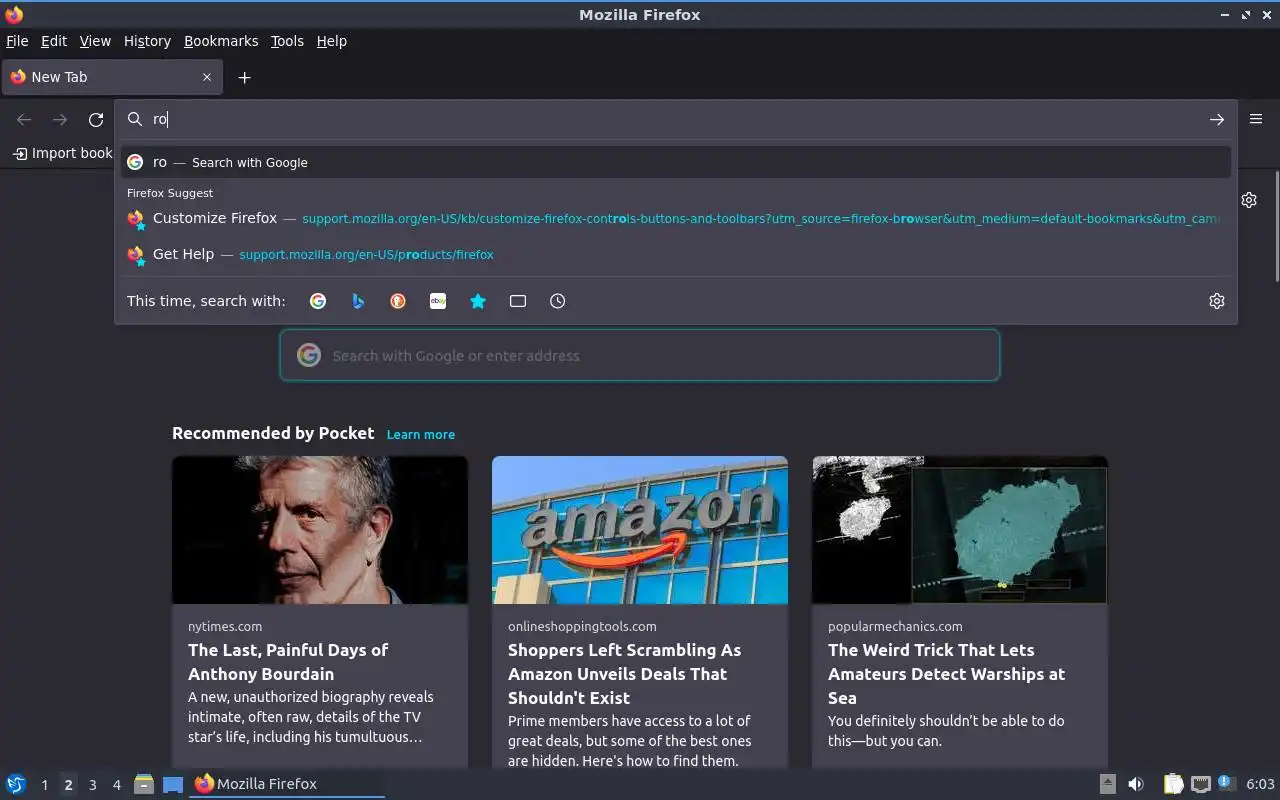This screenshot has width=1280, height=800.
Task: Close the New Tab tab
Action: coord(207,77)
